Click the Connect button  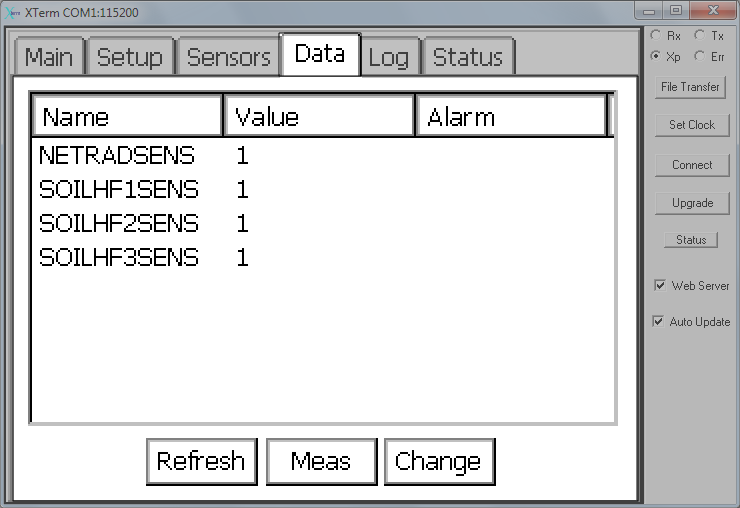[692, 165]
